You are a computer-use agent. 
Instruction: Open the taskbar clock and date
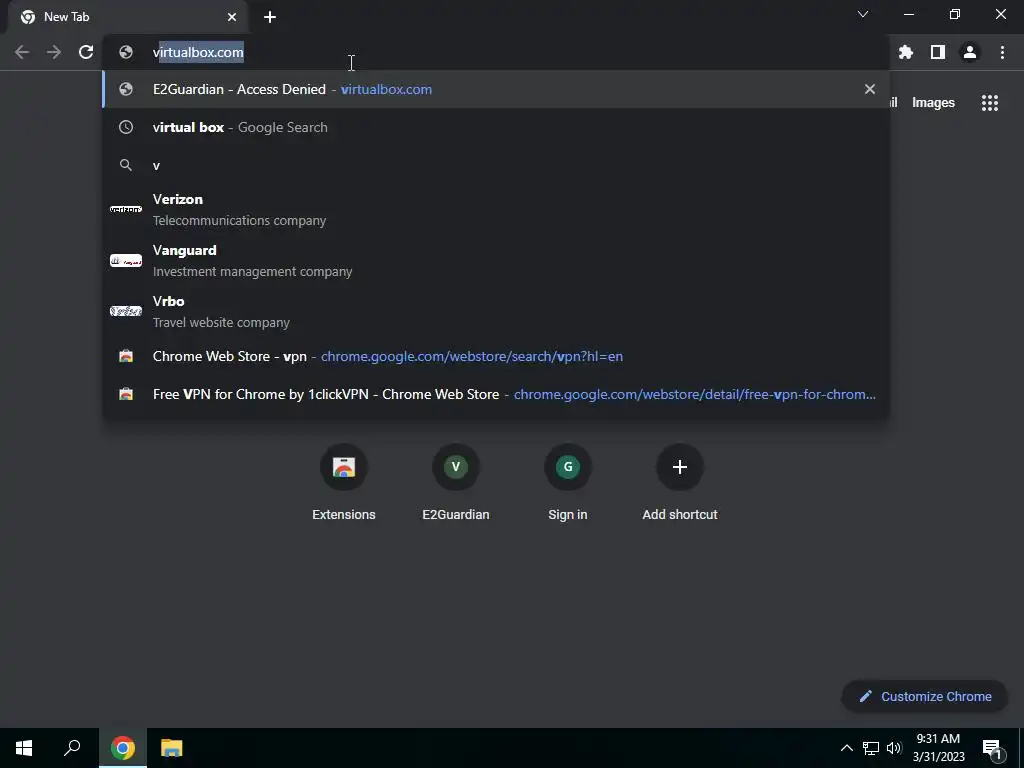938,748
